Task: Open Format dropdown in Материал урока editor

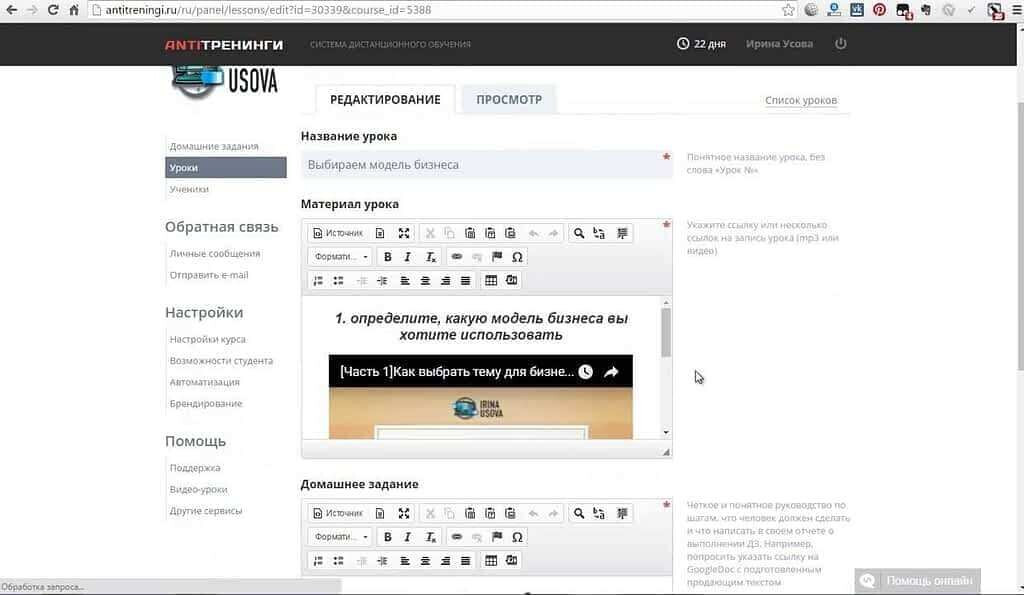Action: (340, 257)
